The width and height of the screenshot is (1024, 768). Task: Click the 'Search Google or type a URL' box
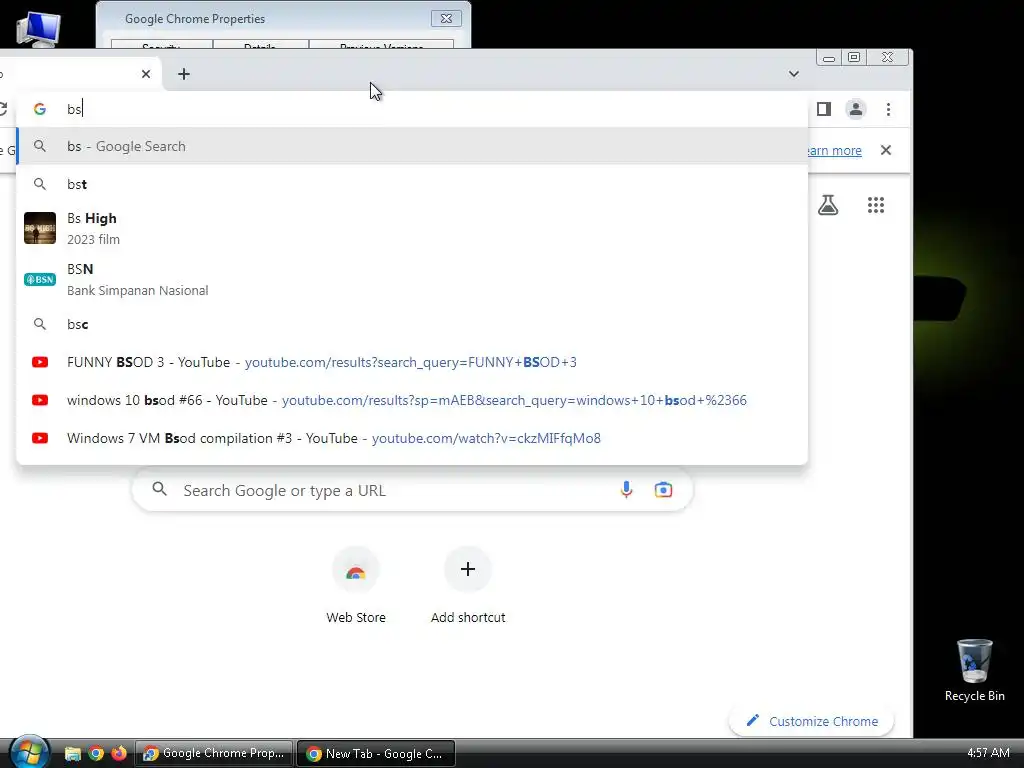click(412, 490)
